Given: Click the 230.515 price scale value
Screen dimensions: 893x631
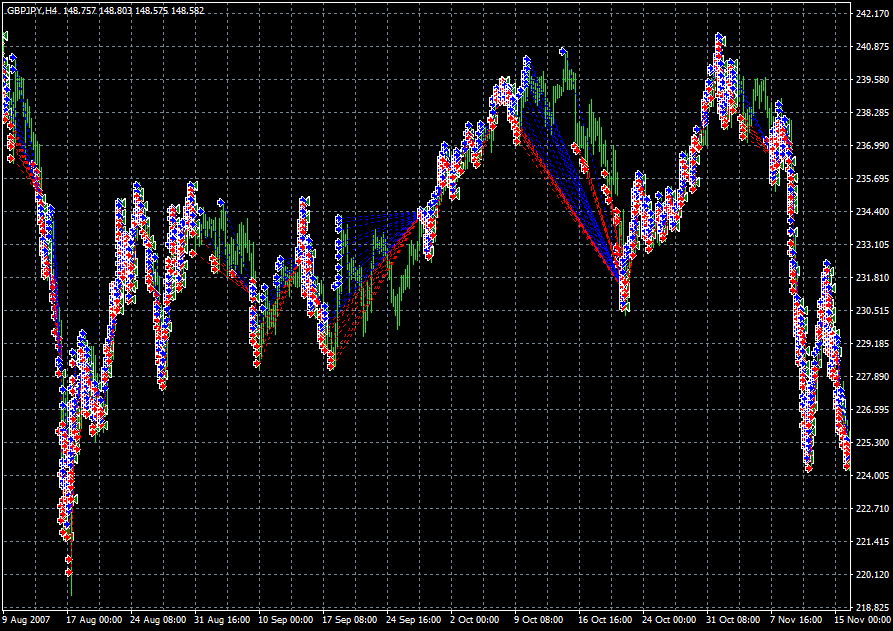Looking at the screenshot, I should pos(871,311).
